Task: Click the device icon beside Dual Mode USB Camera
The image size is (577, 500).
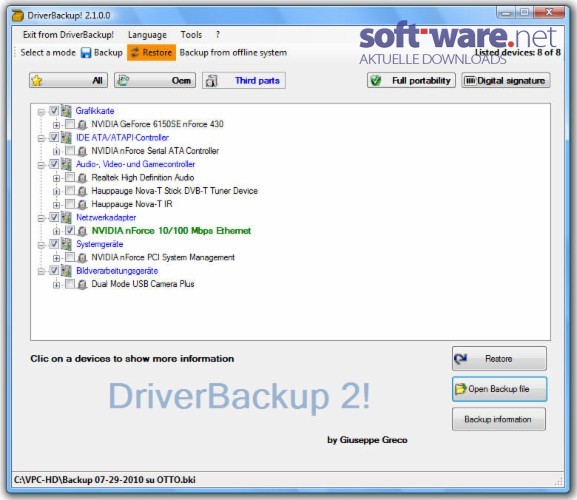Action: pos(82,284)
